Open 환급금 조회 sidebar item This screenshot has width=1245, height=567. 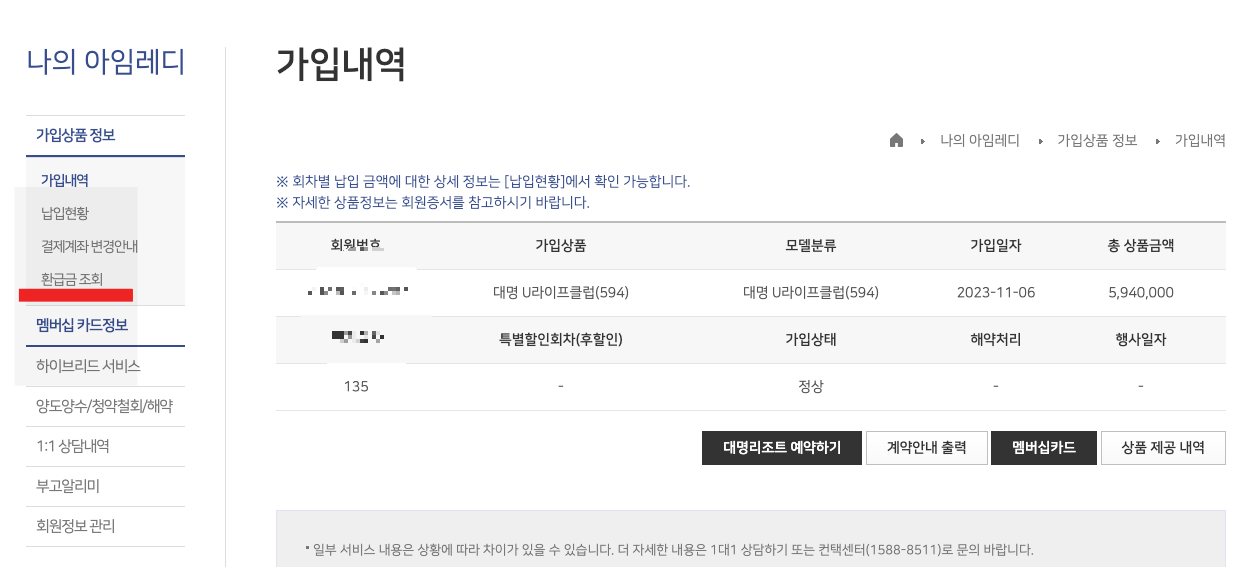pyautogui.click(x=72, y=279)
